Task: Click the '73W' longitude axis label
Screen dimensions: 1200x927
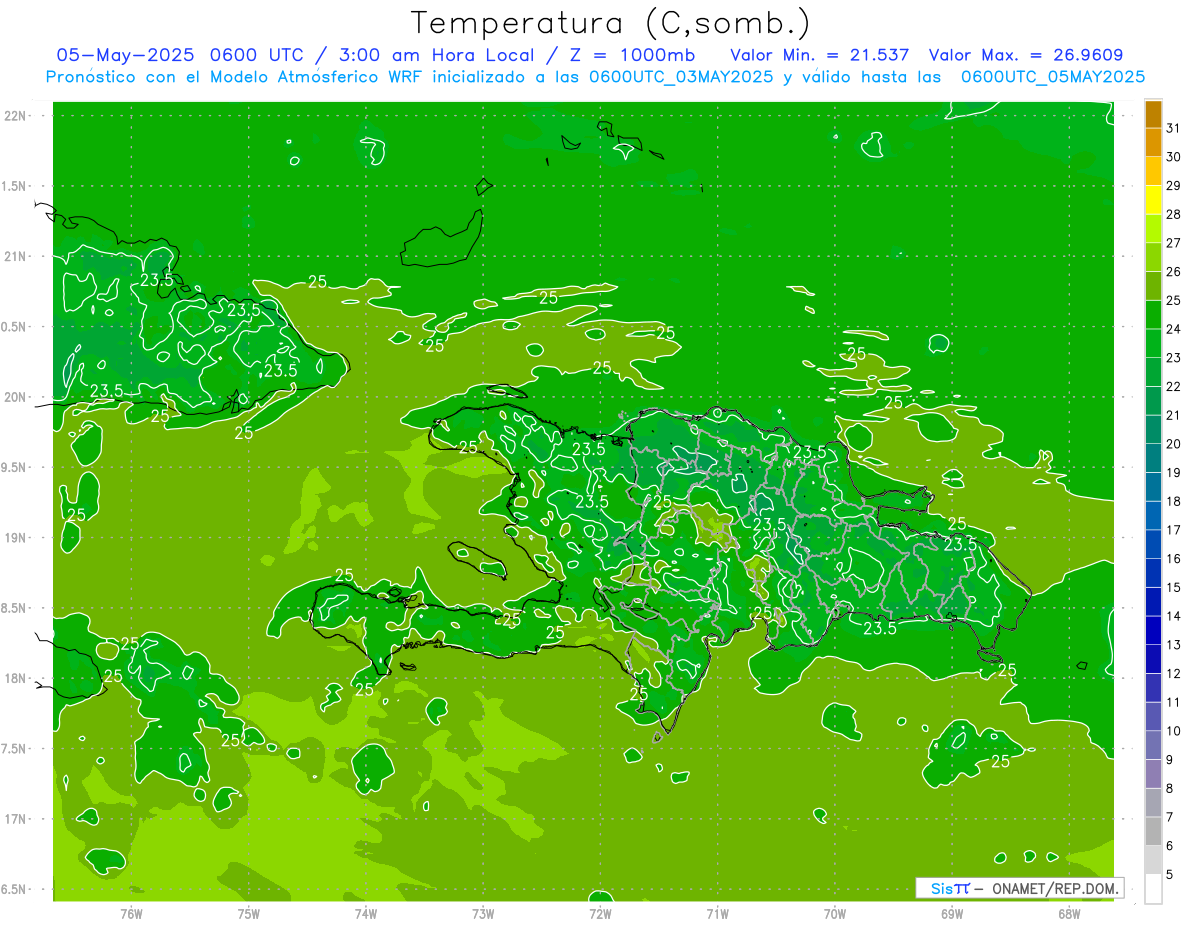Action: pos(483,914)
